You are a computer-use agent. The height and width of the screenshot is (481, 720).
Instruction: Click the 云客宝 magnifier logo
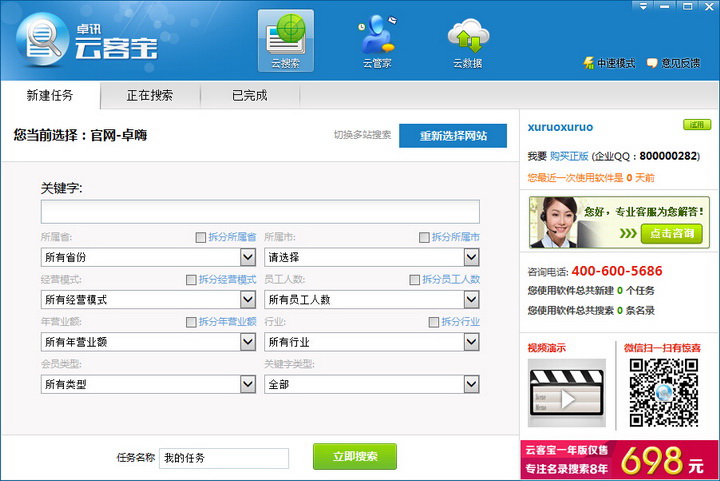coord(42,39)
